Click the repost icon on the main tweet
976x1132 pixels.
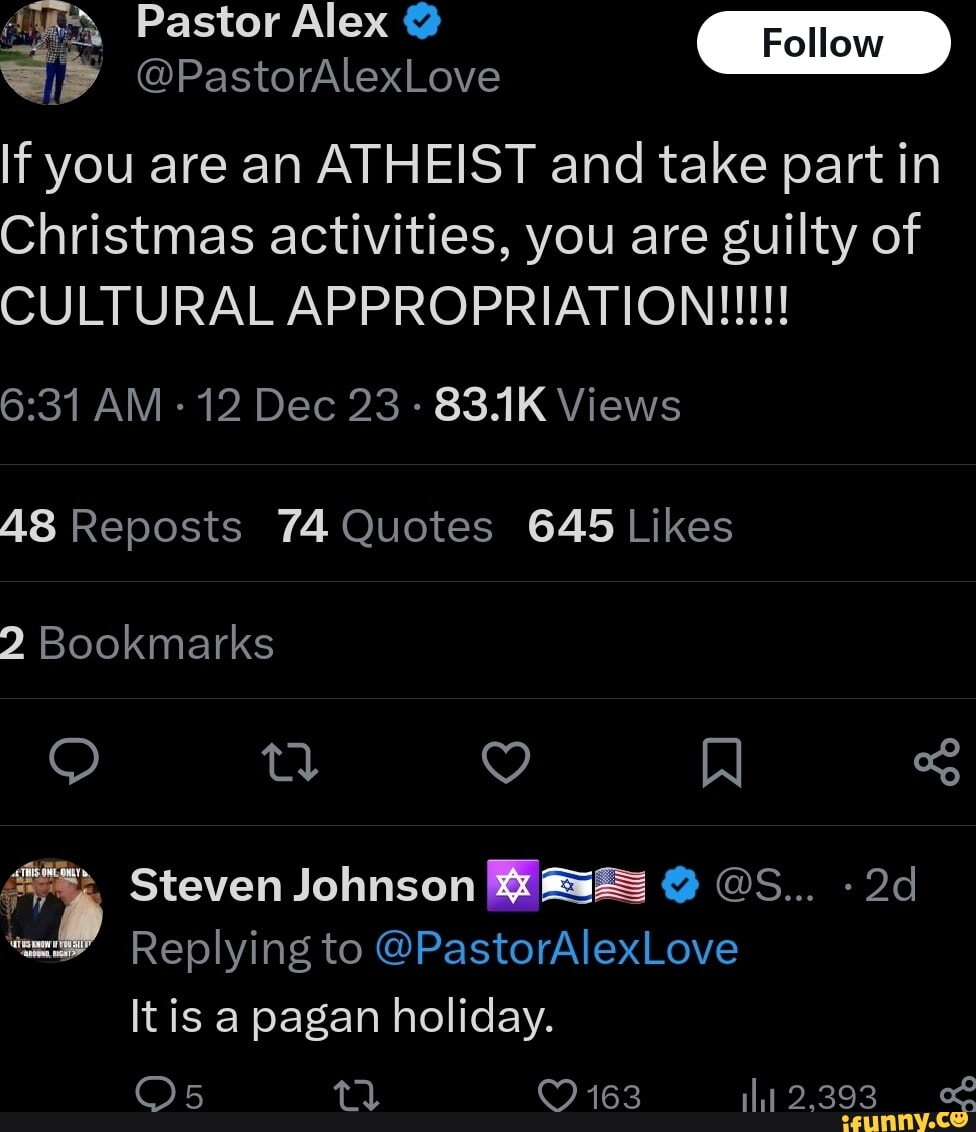coord(290,761)
